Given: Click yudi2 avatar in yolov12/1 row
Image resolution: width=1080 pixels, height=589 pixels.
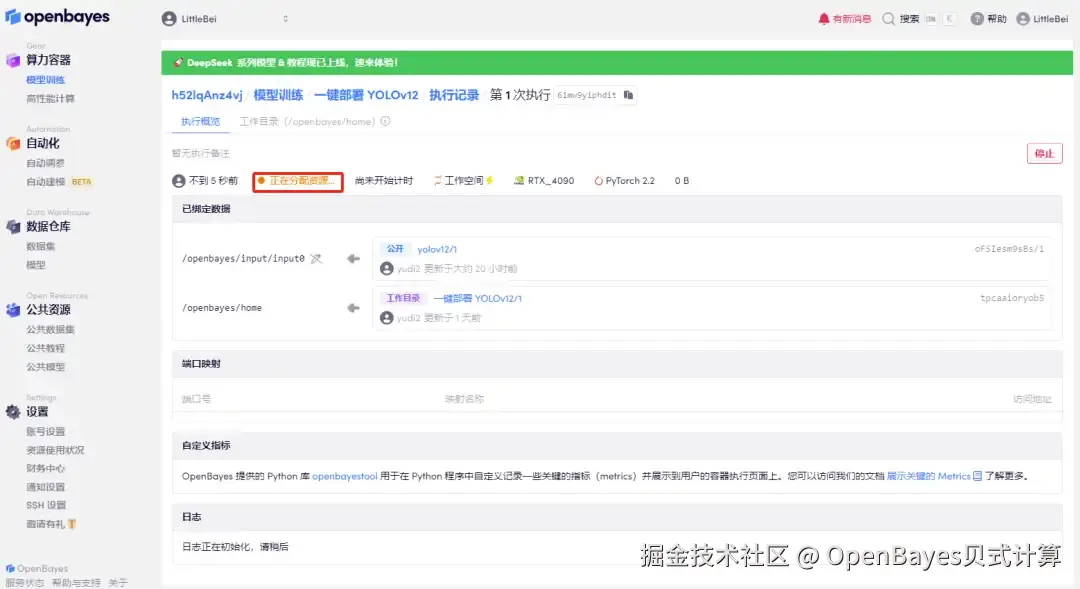Looking at the screenshot, I should [386, 269].
